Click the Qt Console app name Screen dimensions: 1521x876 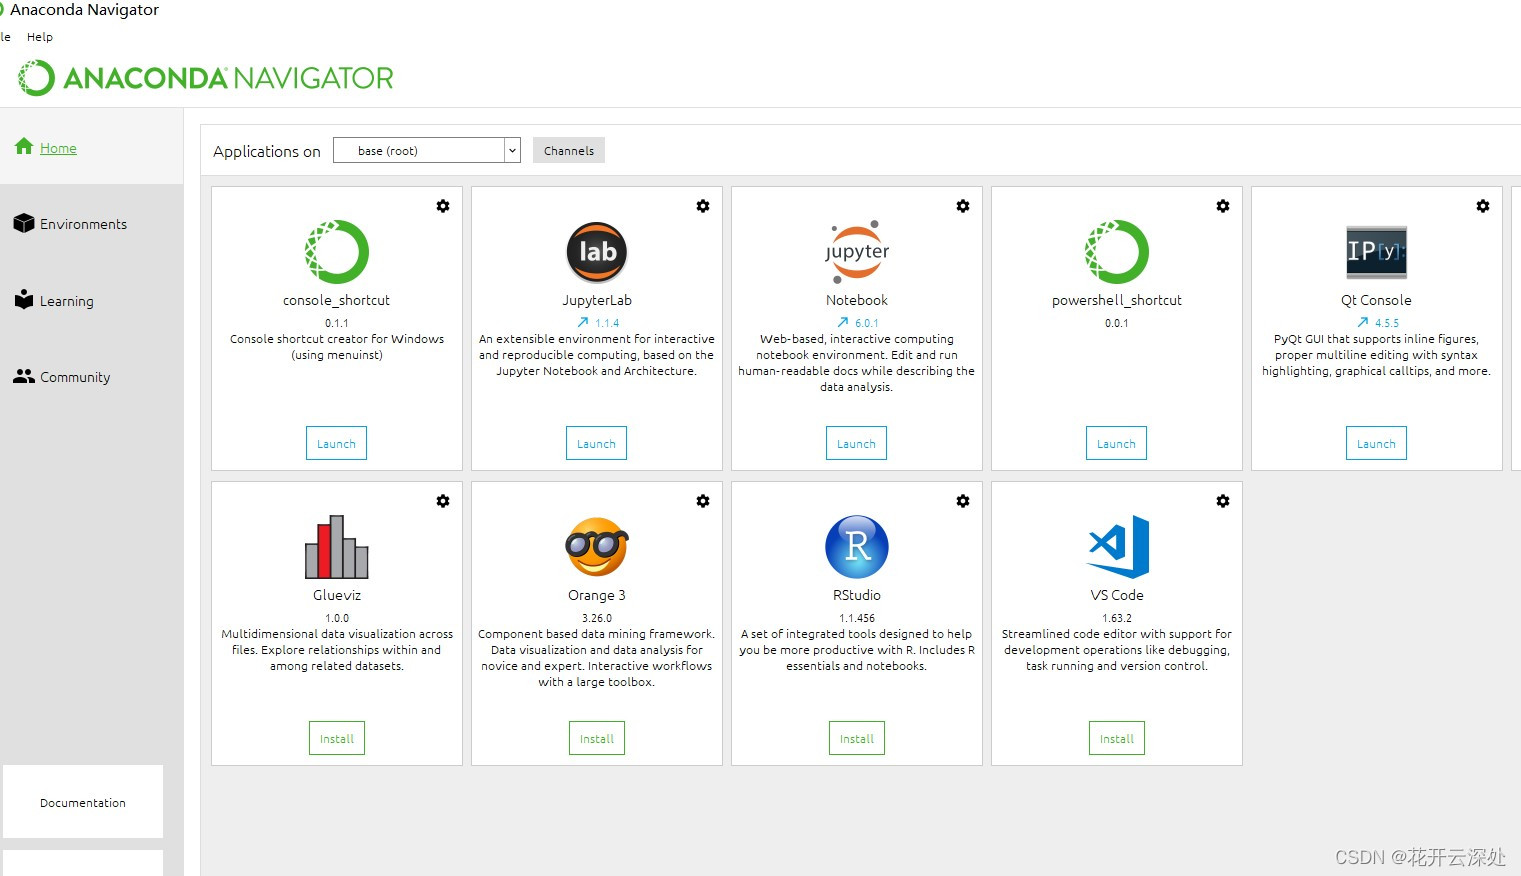pyautogui.click(x=1376, y=300)
